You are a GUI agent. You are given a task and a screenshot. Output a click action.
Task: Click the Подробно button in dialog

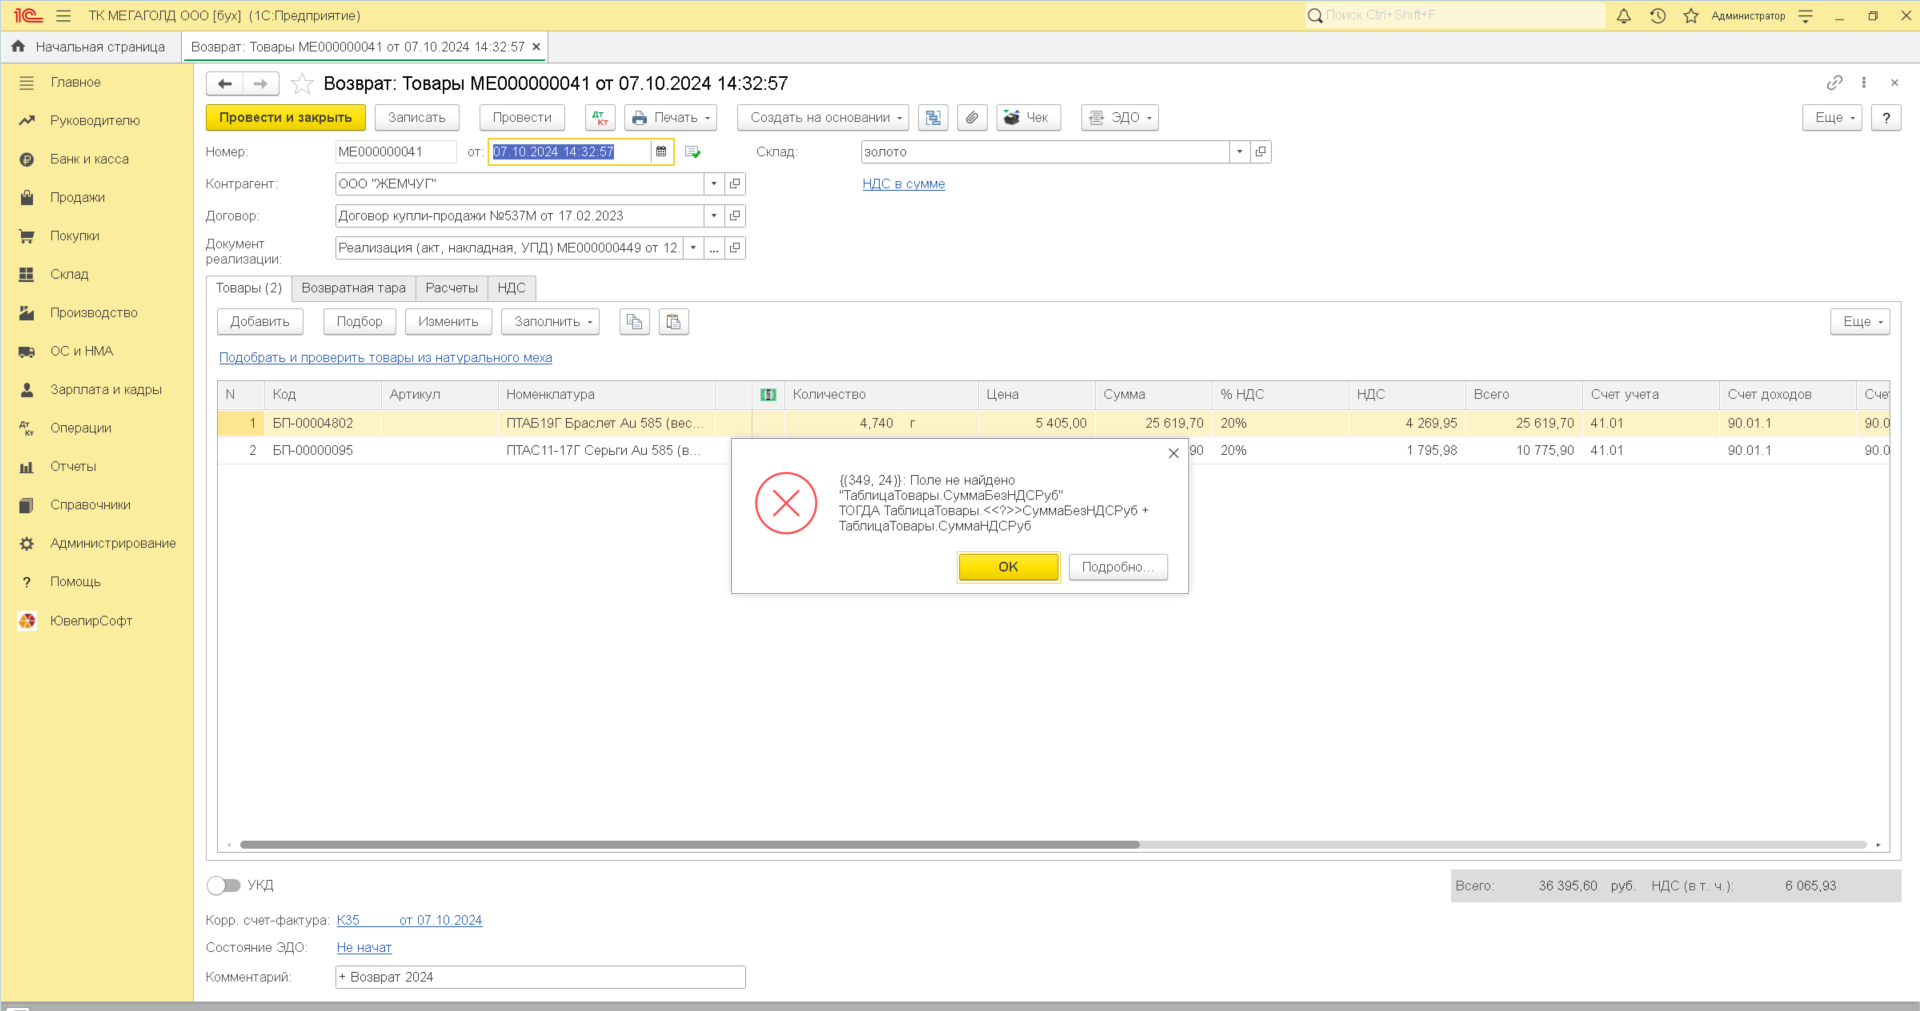coord(1117,567)
